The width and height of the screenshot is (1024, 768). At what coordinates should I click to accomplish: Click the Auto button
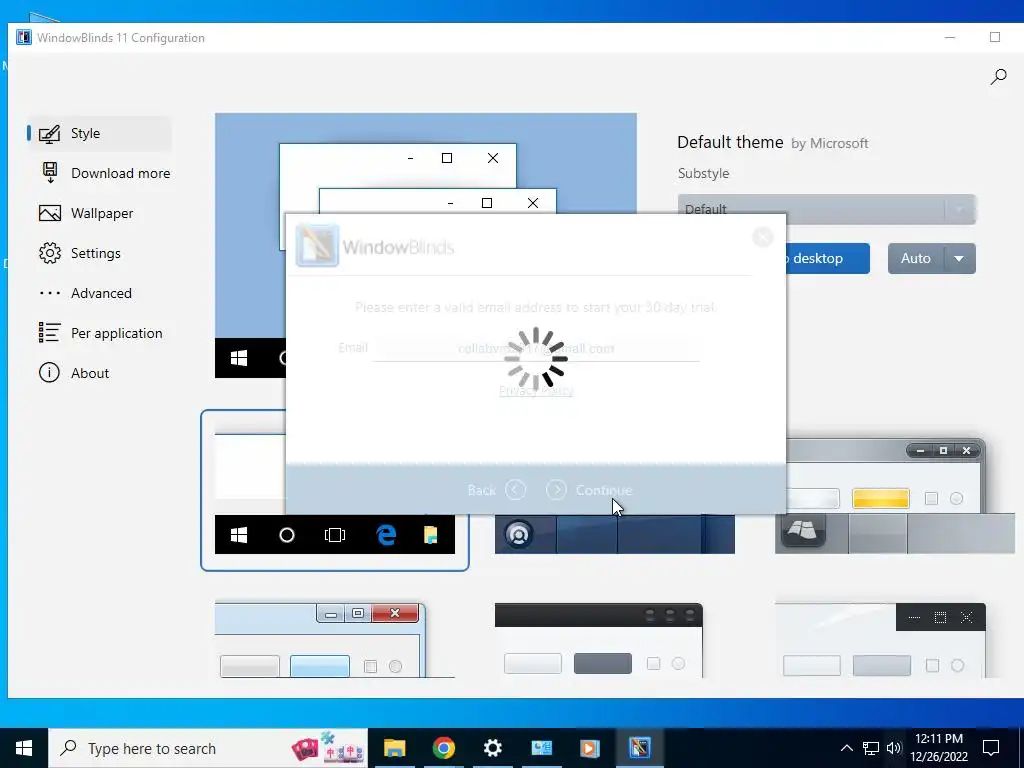916,259
